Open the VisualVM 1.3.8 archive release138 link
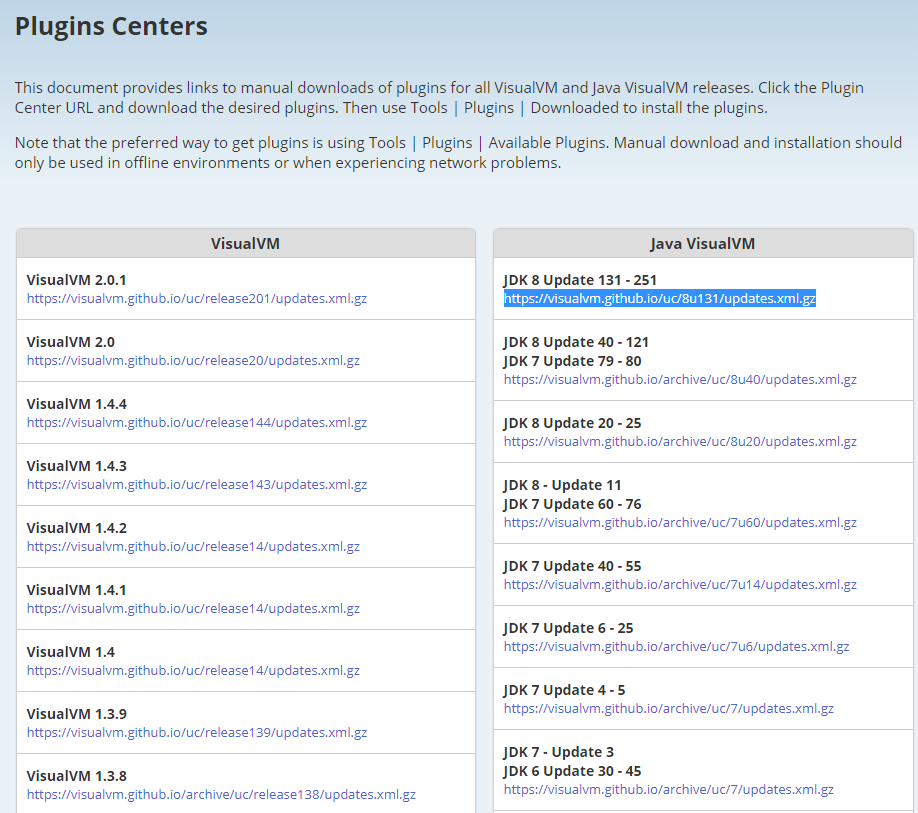918x813 pixels. (221, 795)
